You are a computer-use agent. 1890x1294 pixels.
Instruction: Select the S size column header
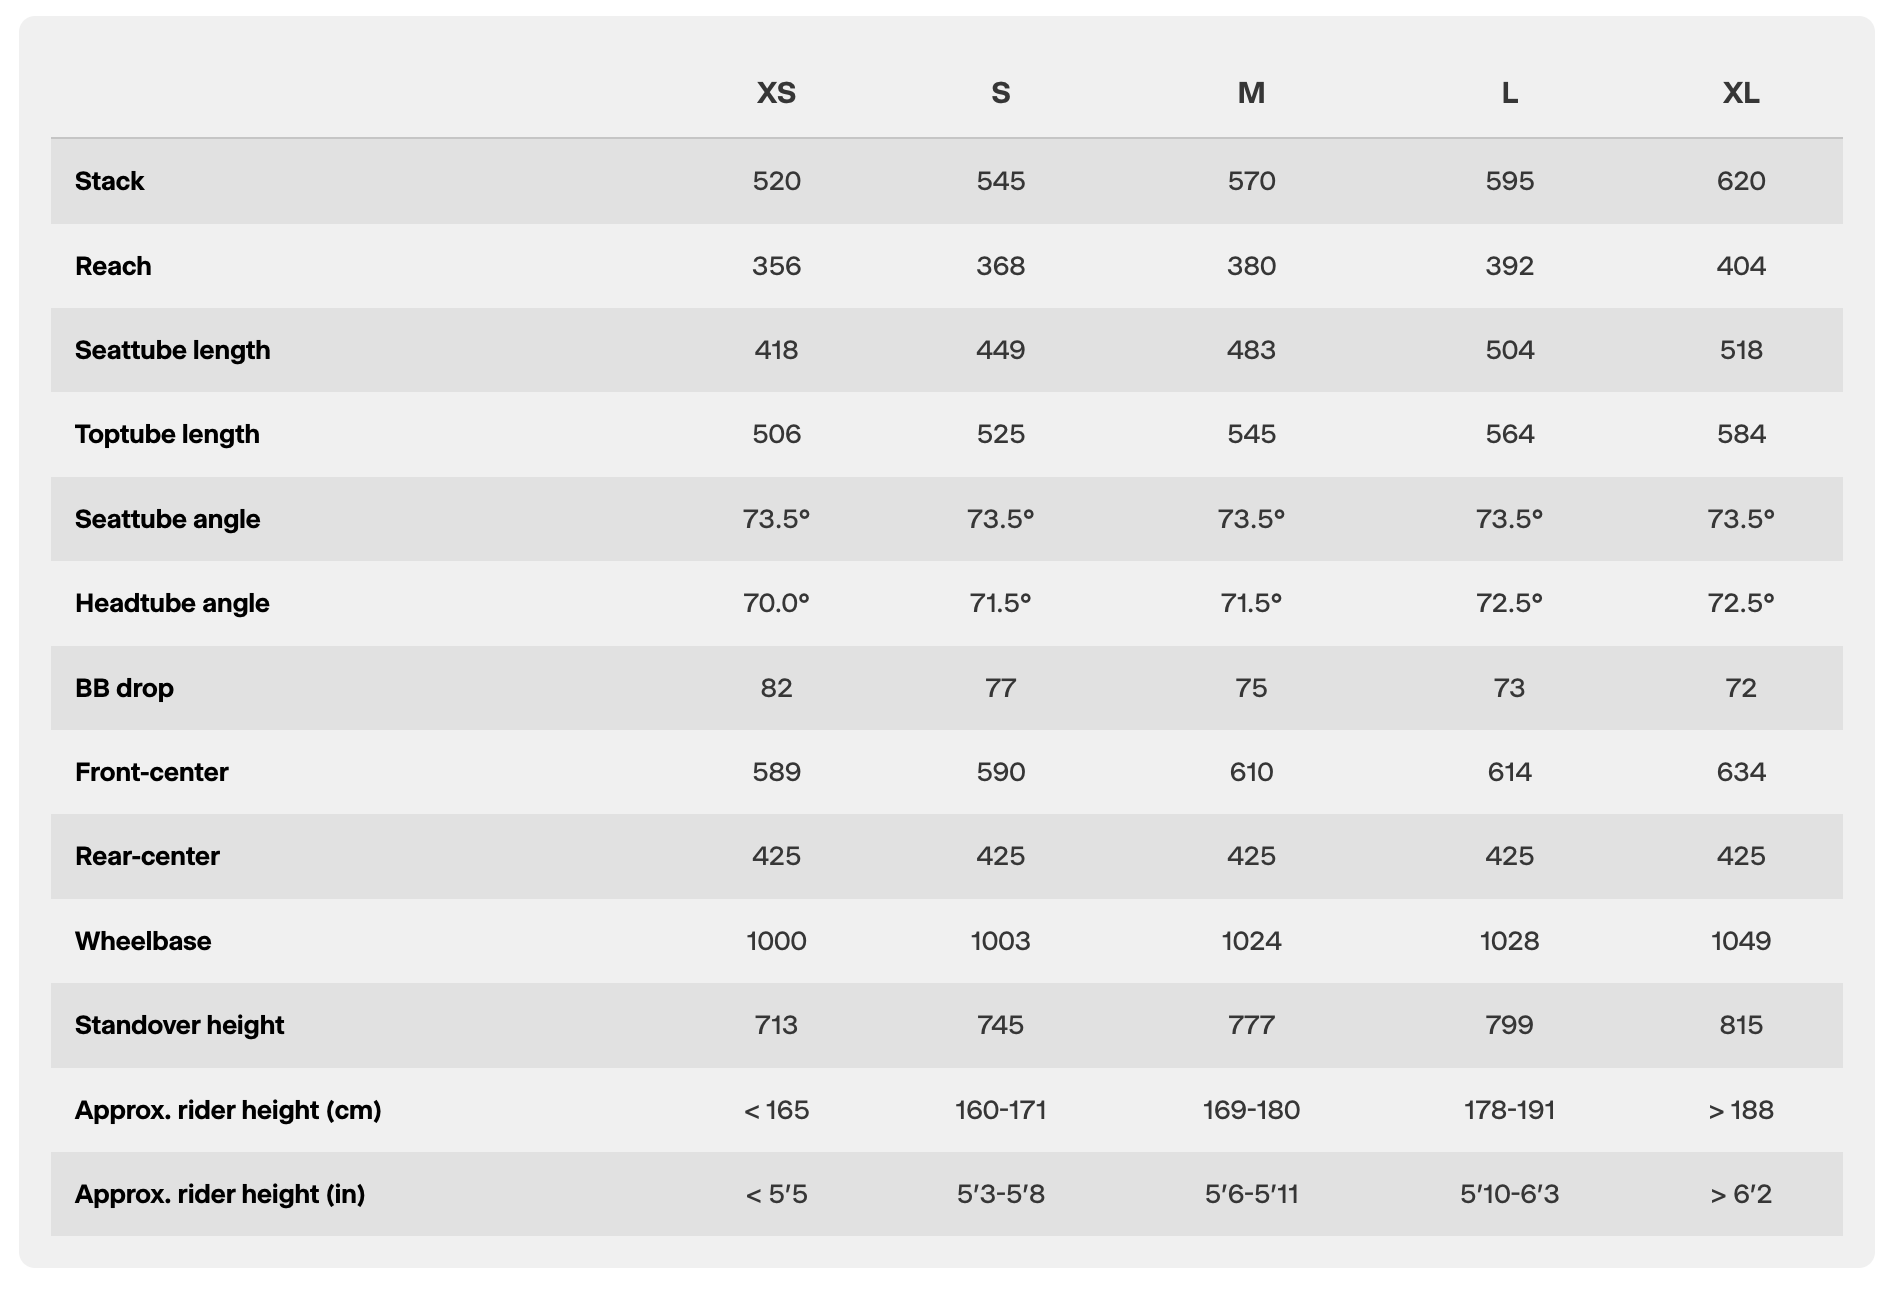click(x=1000, y=93)
